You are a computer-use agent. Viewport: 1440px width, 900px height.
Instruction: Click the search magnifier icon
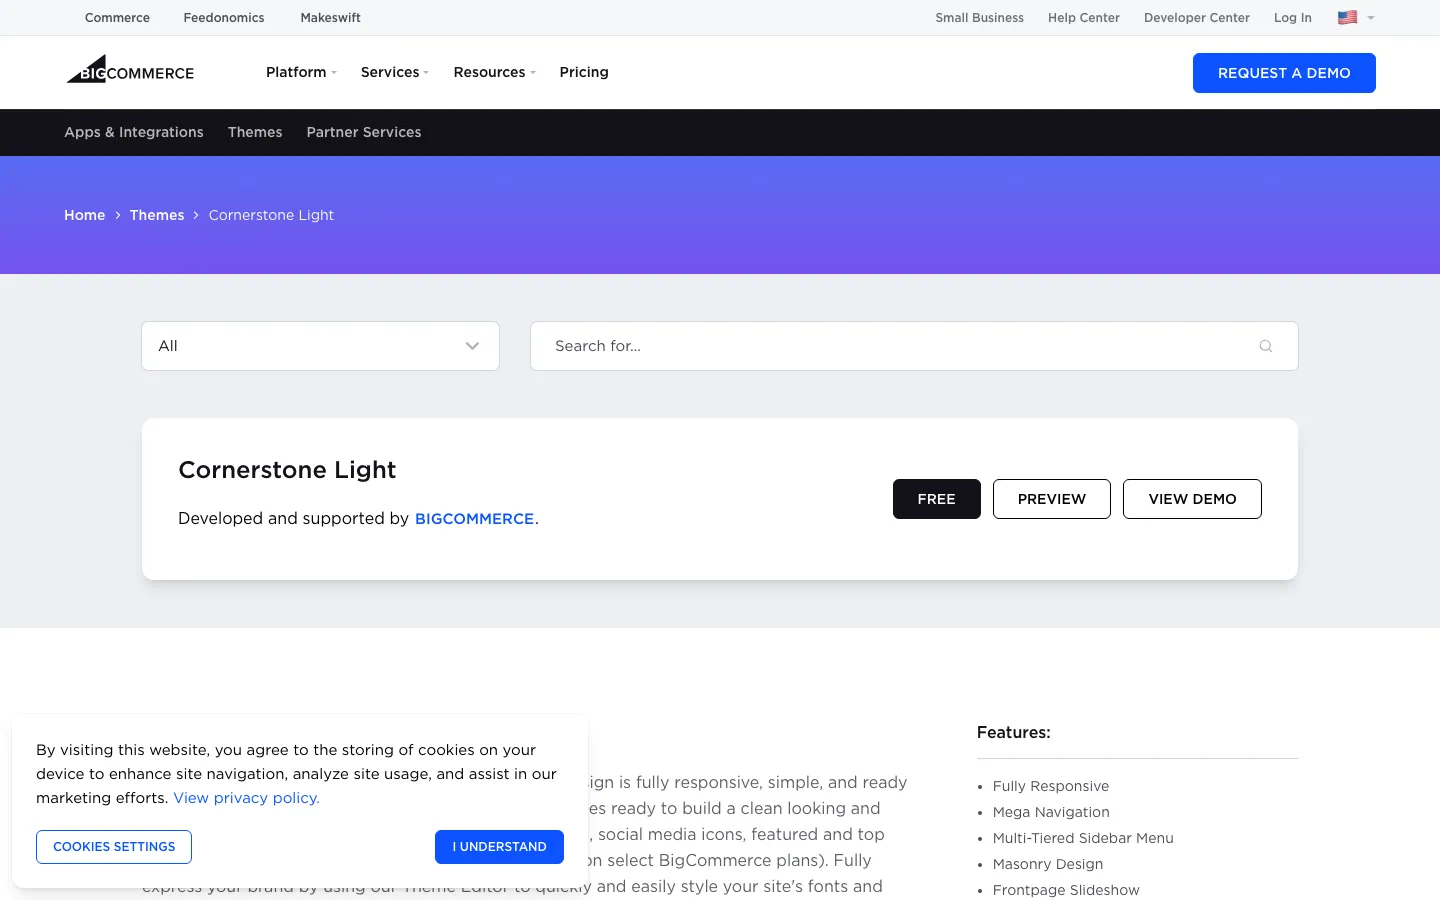(x=1266, y=346)
